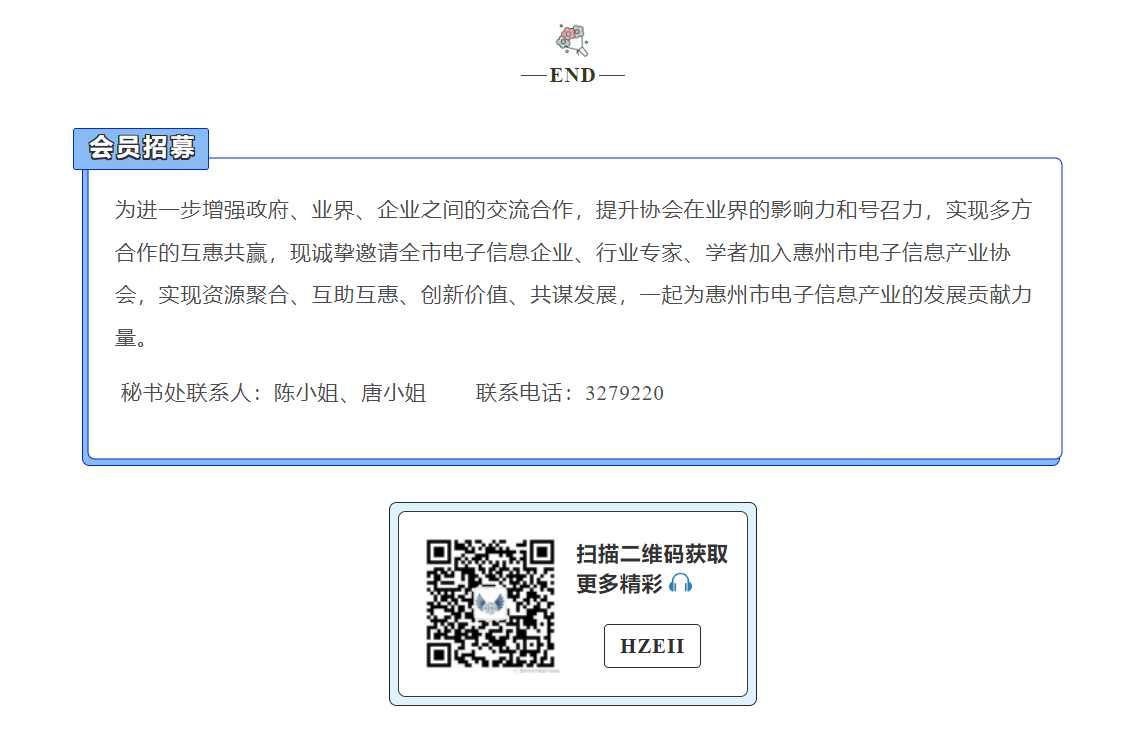The image size is (1129, 746).
Task: Click the 扫描二维码获取 heading text
Action: [x=652, y=555]
